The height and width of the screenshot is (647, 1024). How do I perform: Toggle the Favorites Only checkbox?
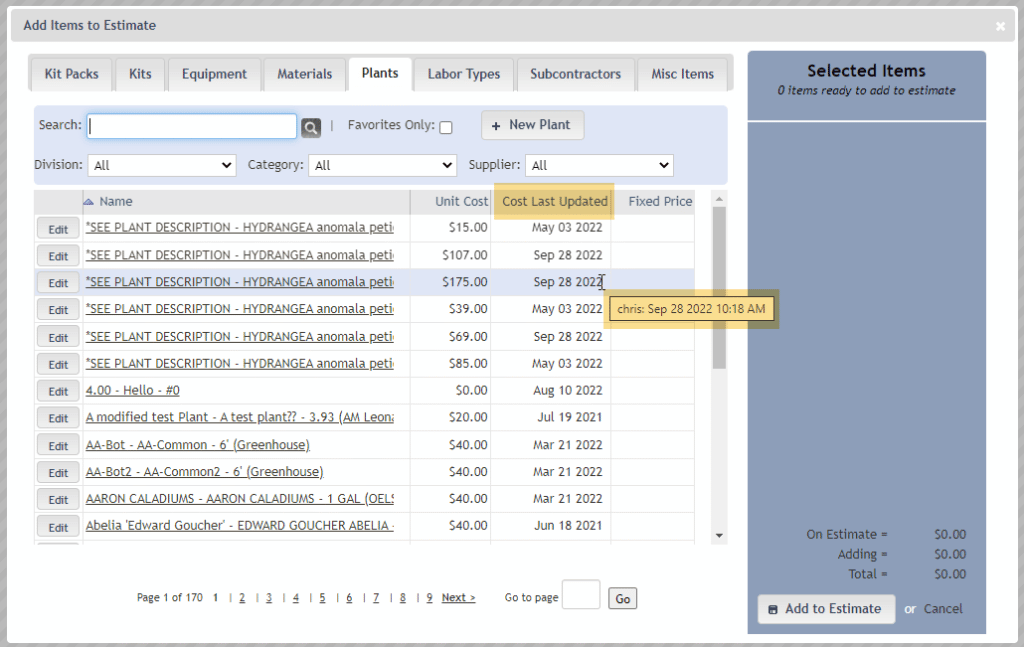pyautogui.click(x=446, y=127)
